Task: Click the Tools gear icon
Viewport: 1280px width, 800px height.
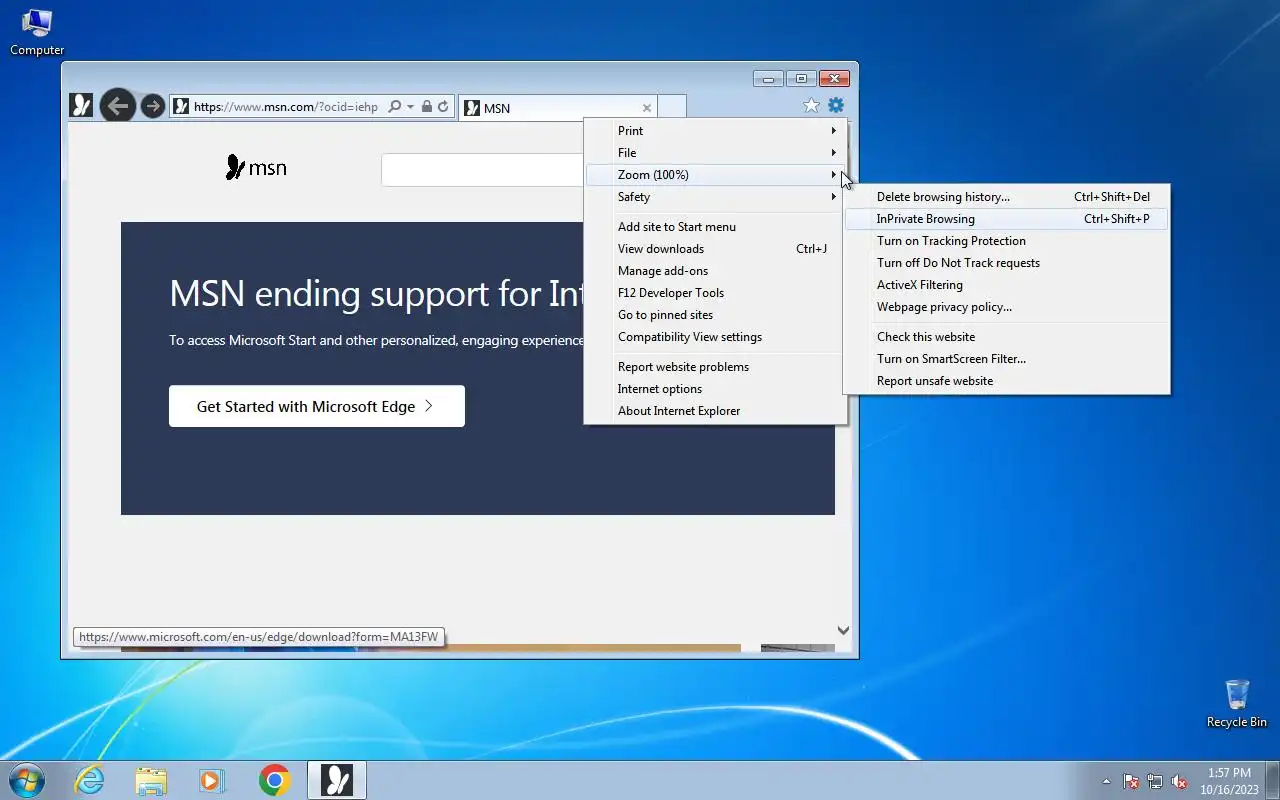Action: click(836, 105)
